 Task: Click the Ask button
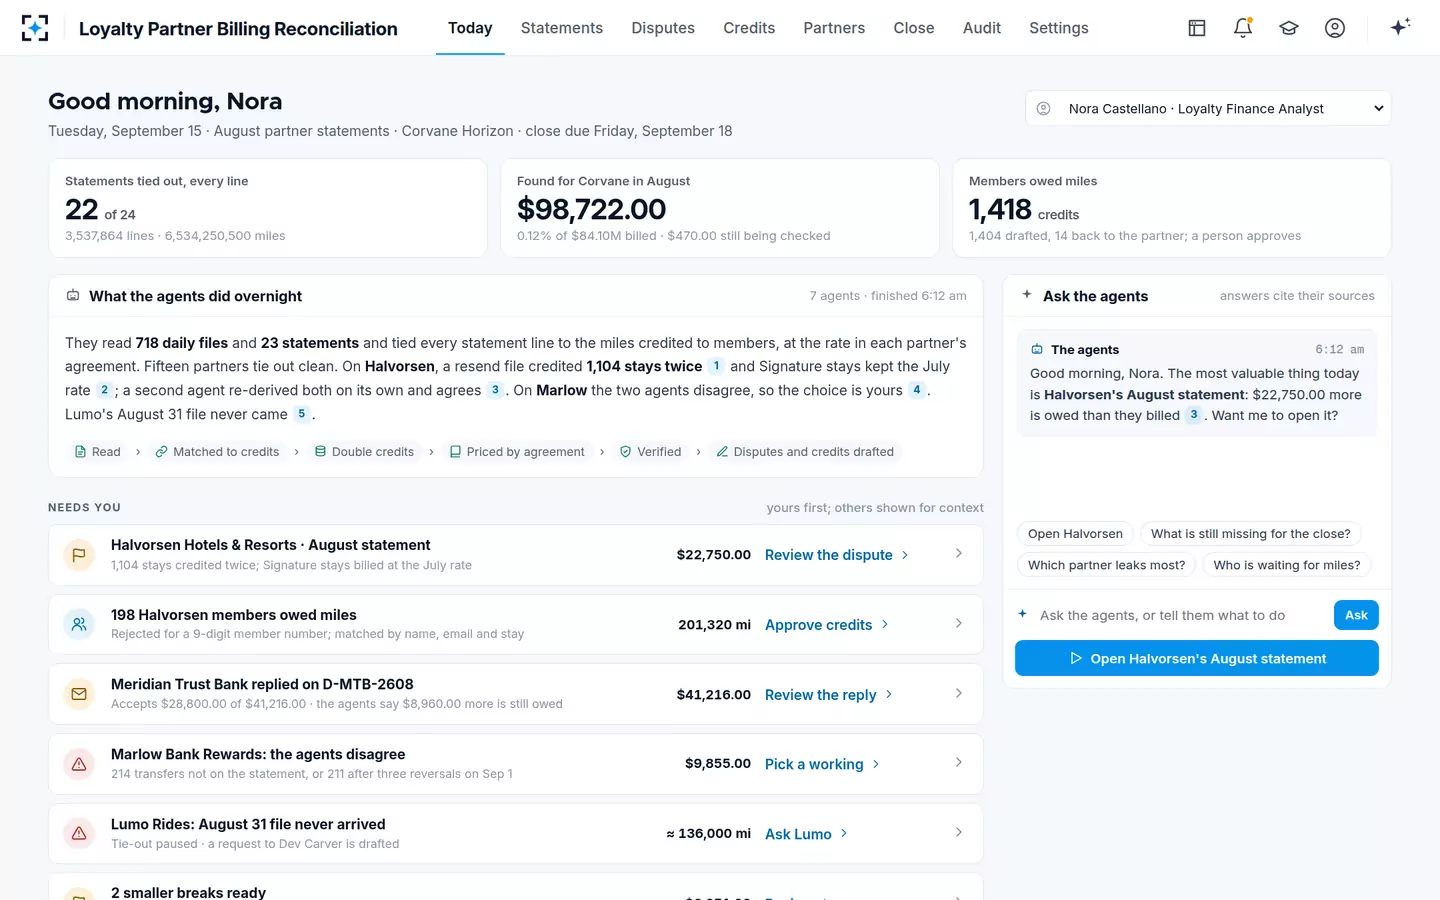pos(1356,615)
